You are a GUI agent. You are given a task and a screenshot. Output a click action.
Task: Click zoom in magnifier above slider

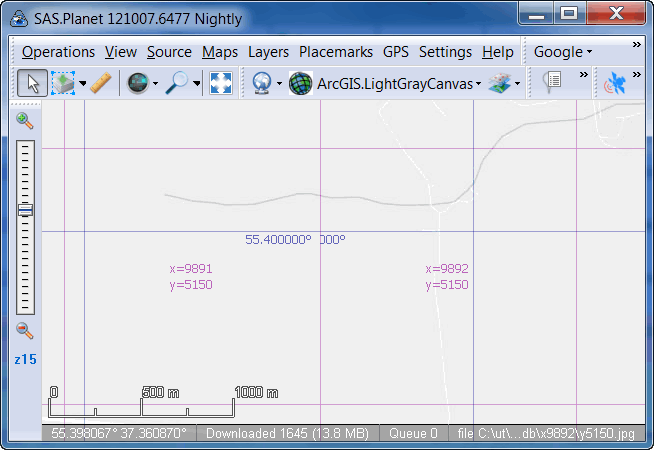tap(25, 120)
